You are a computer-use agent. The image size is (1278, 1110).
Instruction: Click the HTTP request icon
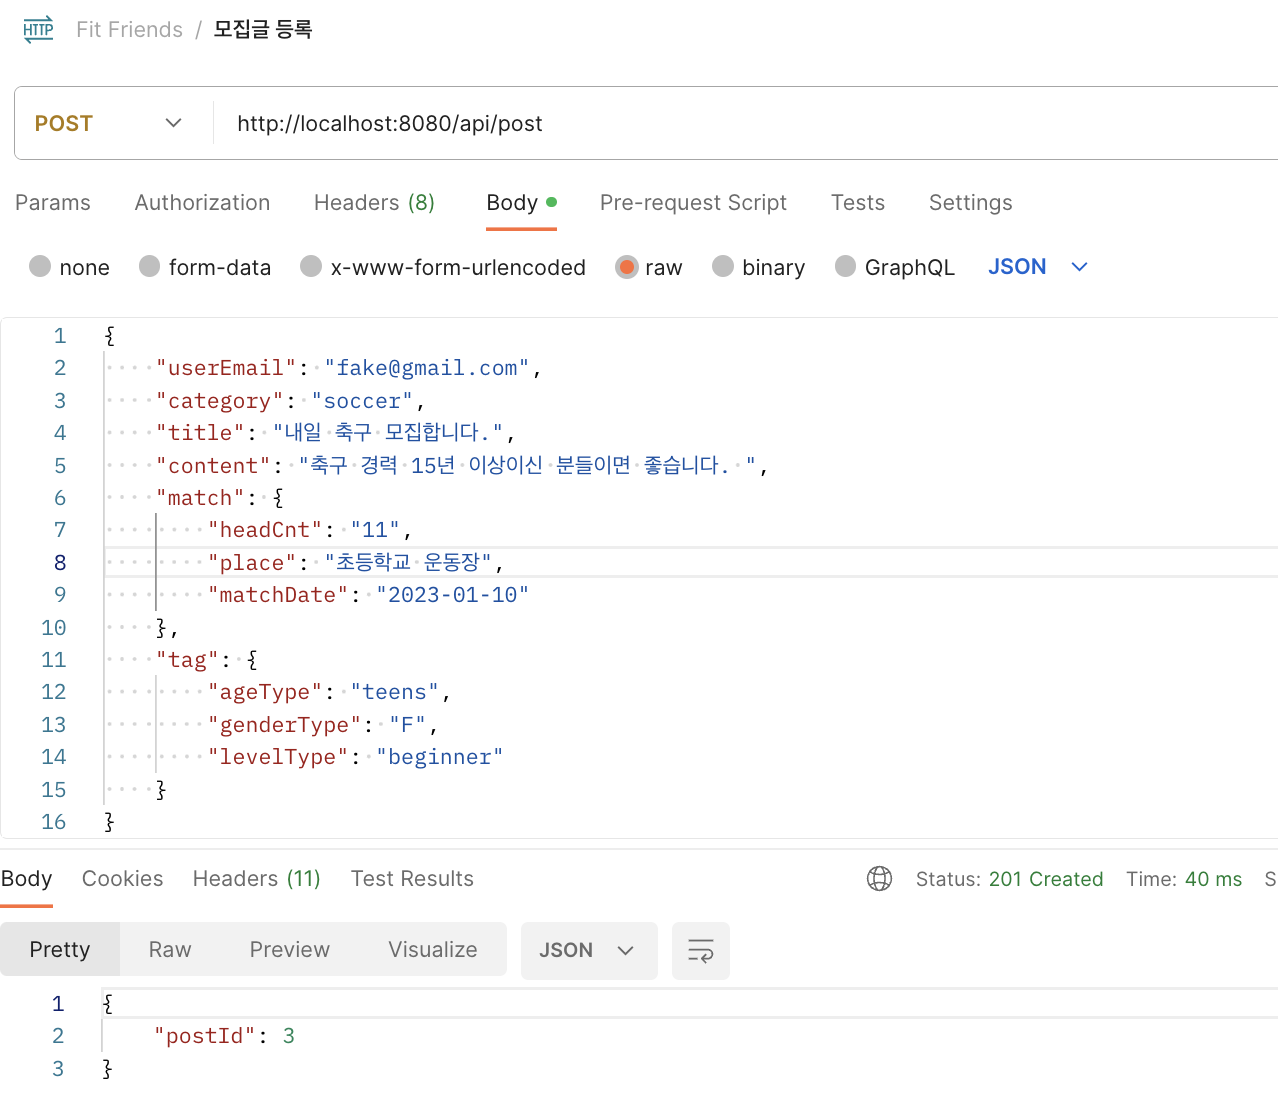coord(38,29)
